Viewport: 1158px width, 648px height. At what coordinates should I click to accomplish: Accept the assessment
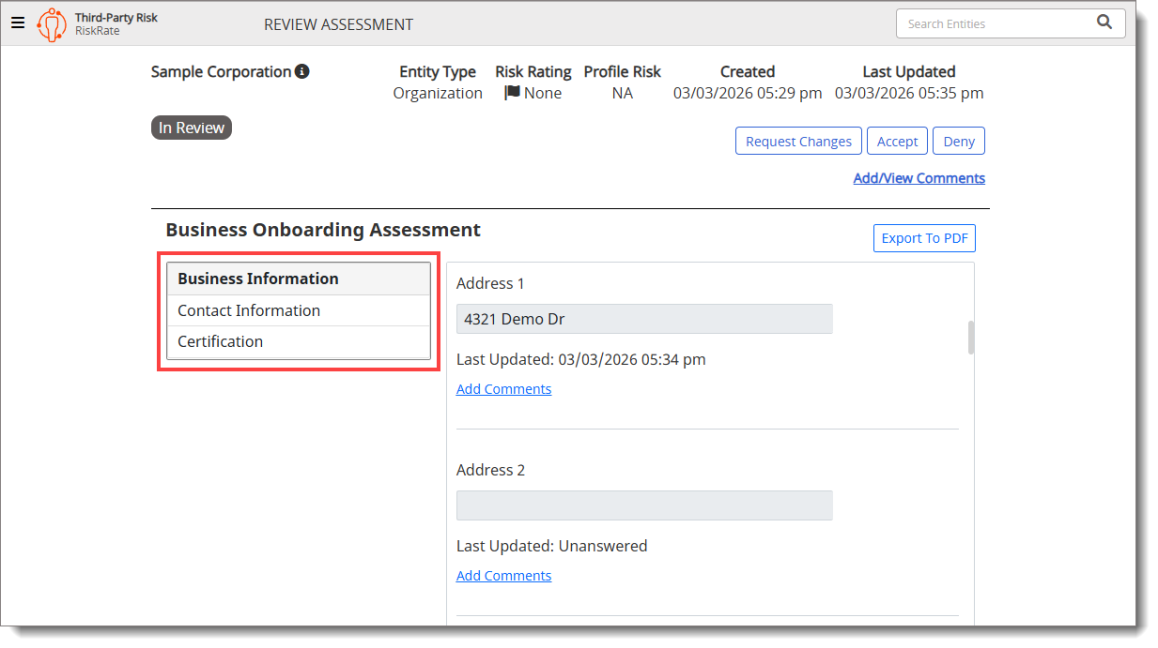[897, 141]
